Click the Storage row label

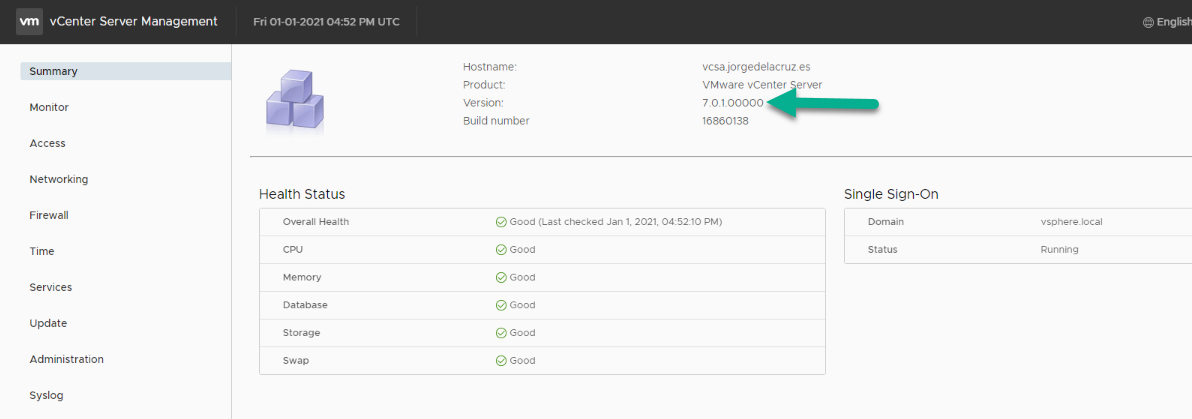(301, 333)
